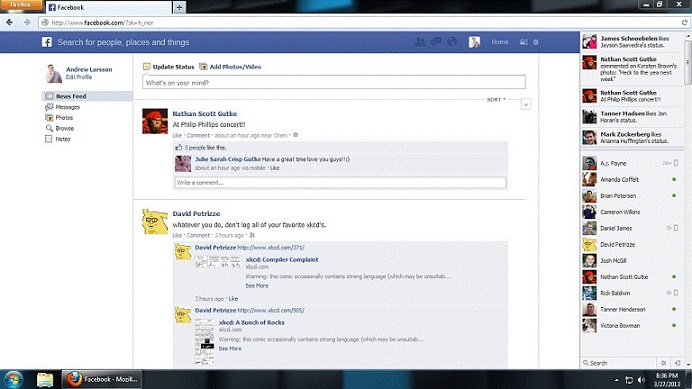Like Nathan Scott Gutke's concert post
The image size is (692, 389).
(177, 136)
